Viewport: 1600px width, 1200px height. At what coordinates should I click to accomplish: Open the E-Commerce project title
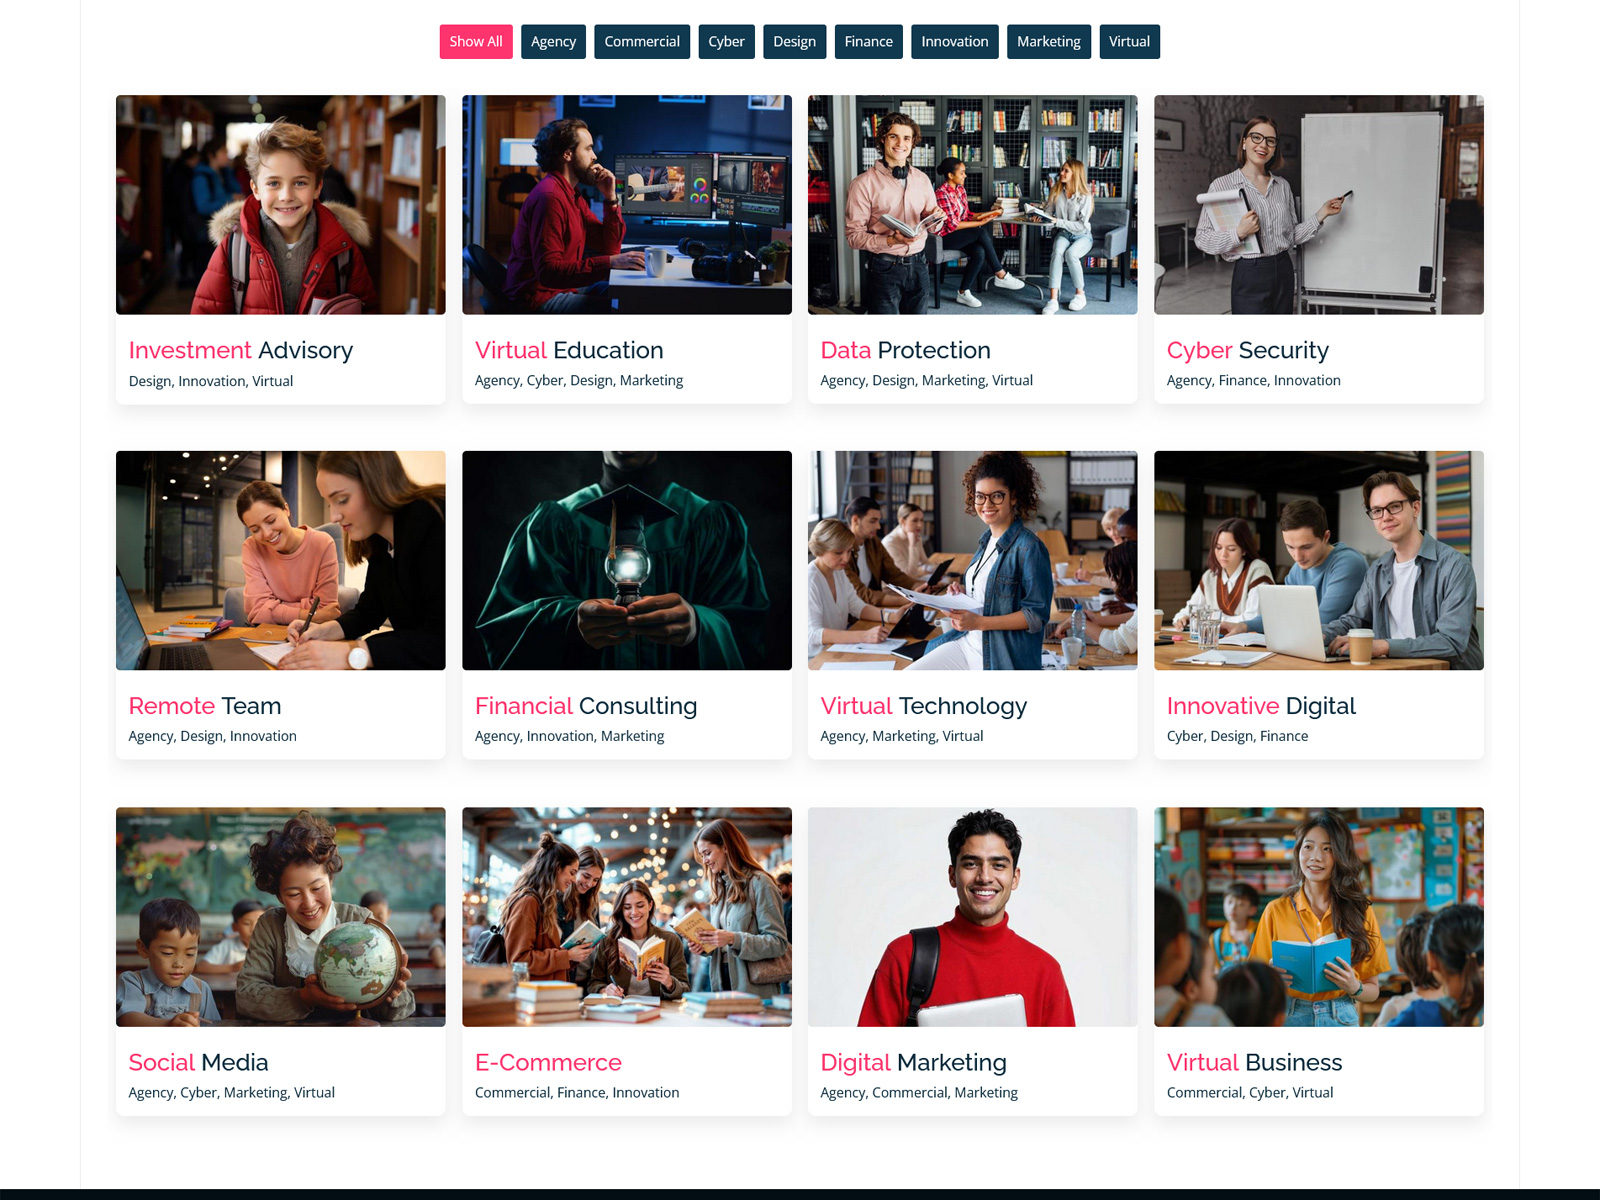548,1062
